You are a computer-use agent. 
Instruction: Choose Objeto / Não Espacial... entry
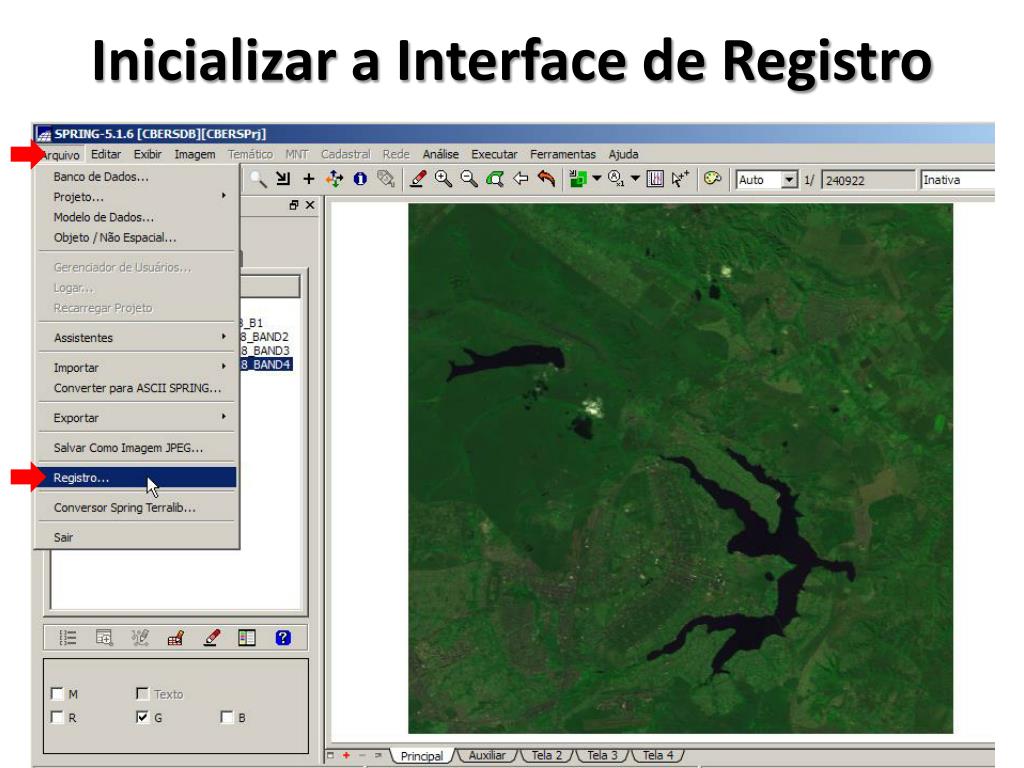pyautogui.click(x=136, y=237)
